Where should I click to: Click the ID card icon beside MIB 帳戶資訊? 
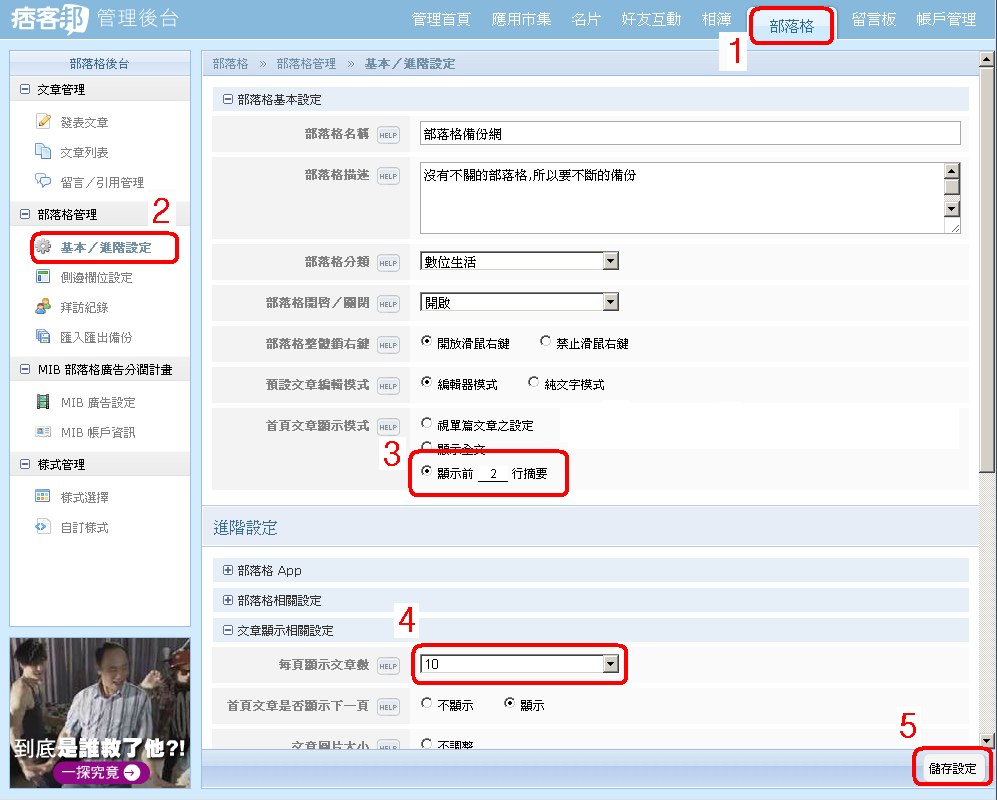43,432
